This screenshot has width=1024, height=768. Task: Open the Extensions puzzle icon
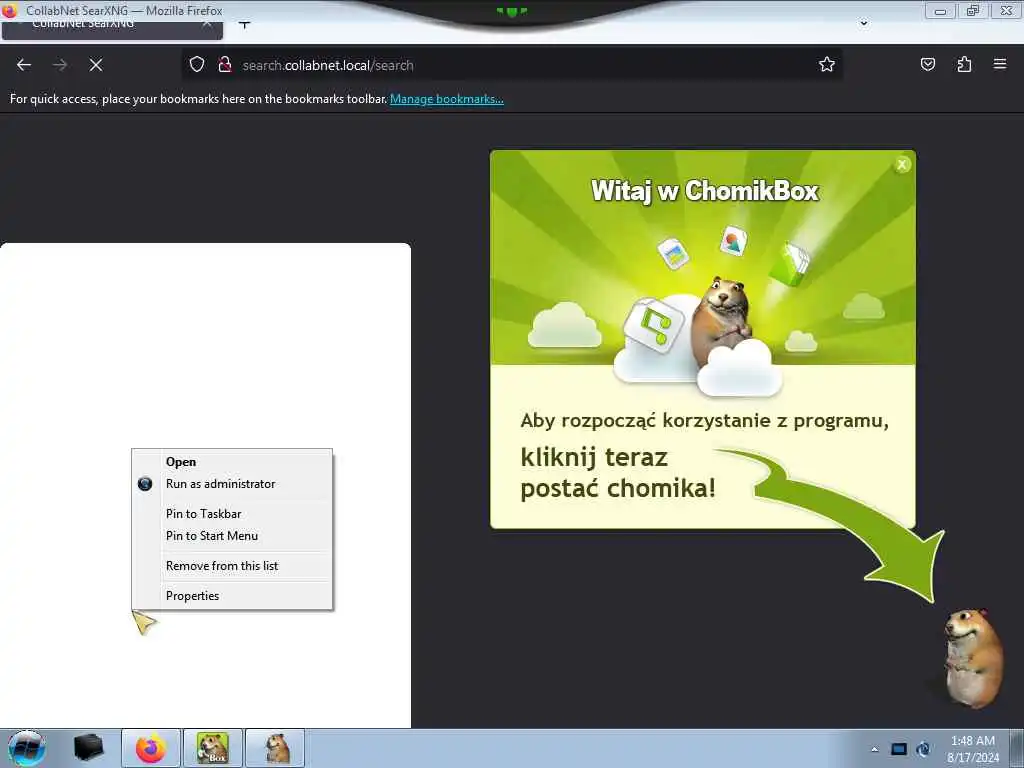tap(964, 65)
